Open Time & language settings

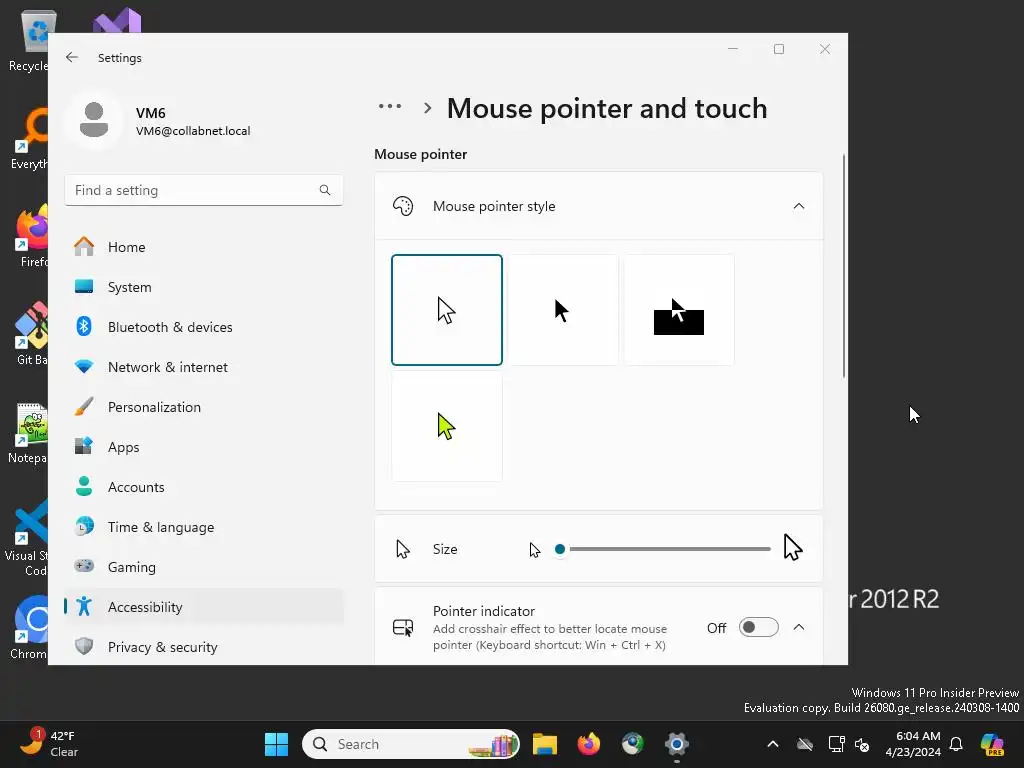tap(204, 527)
